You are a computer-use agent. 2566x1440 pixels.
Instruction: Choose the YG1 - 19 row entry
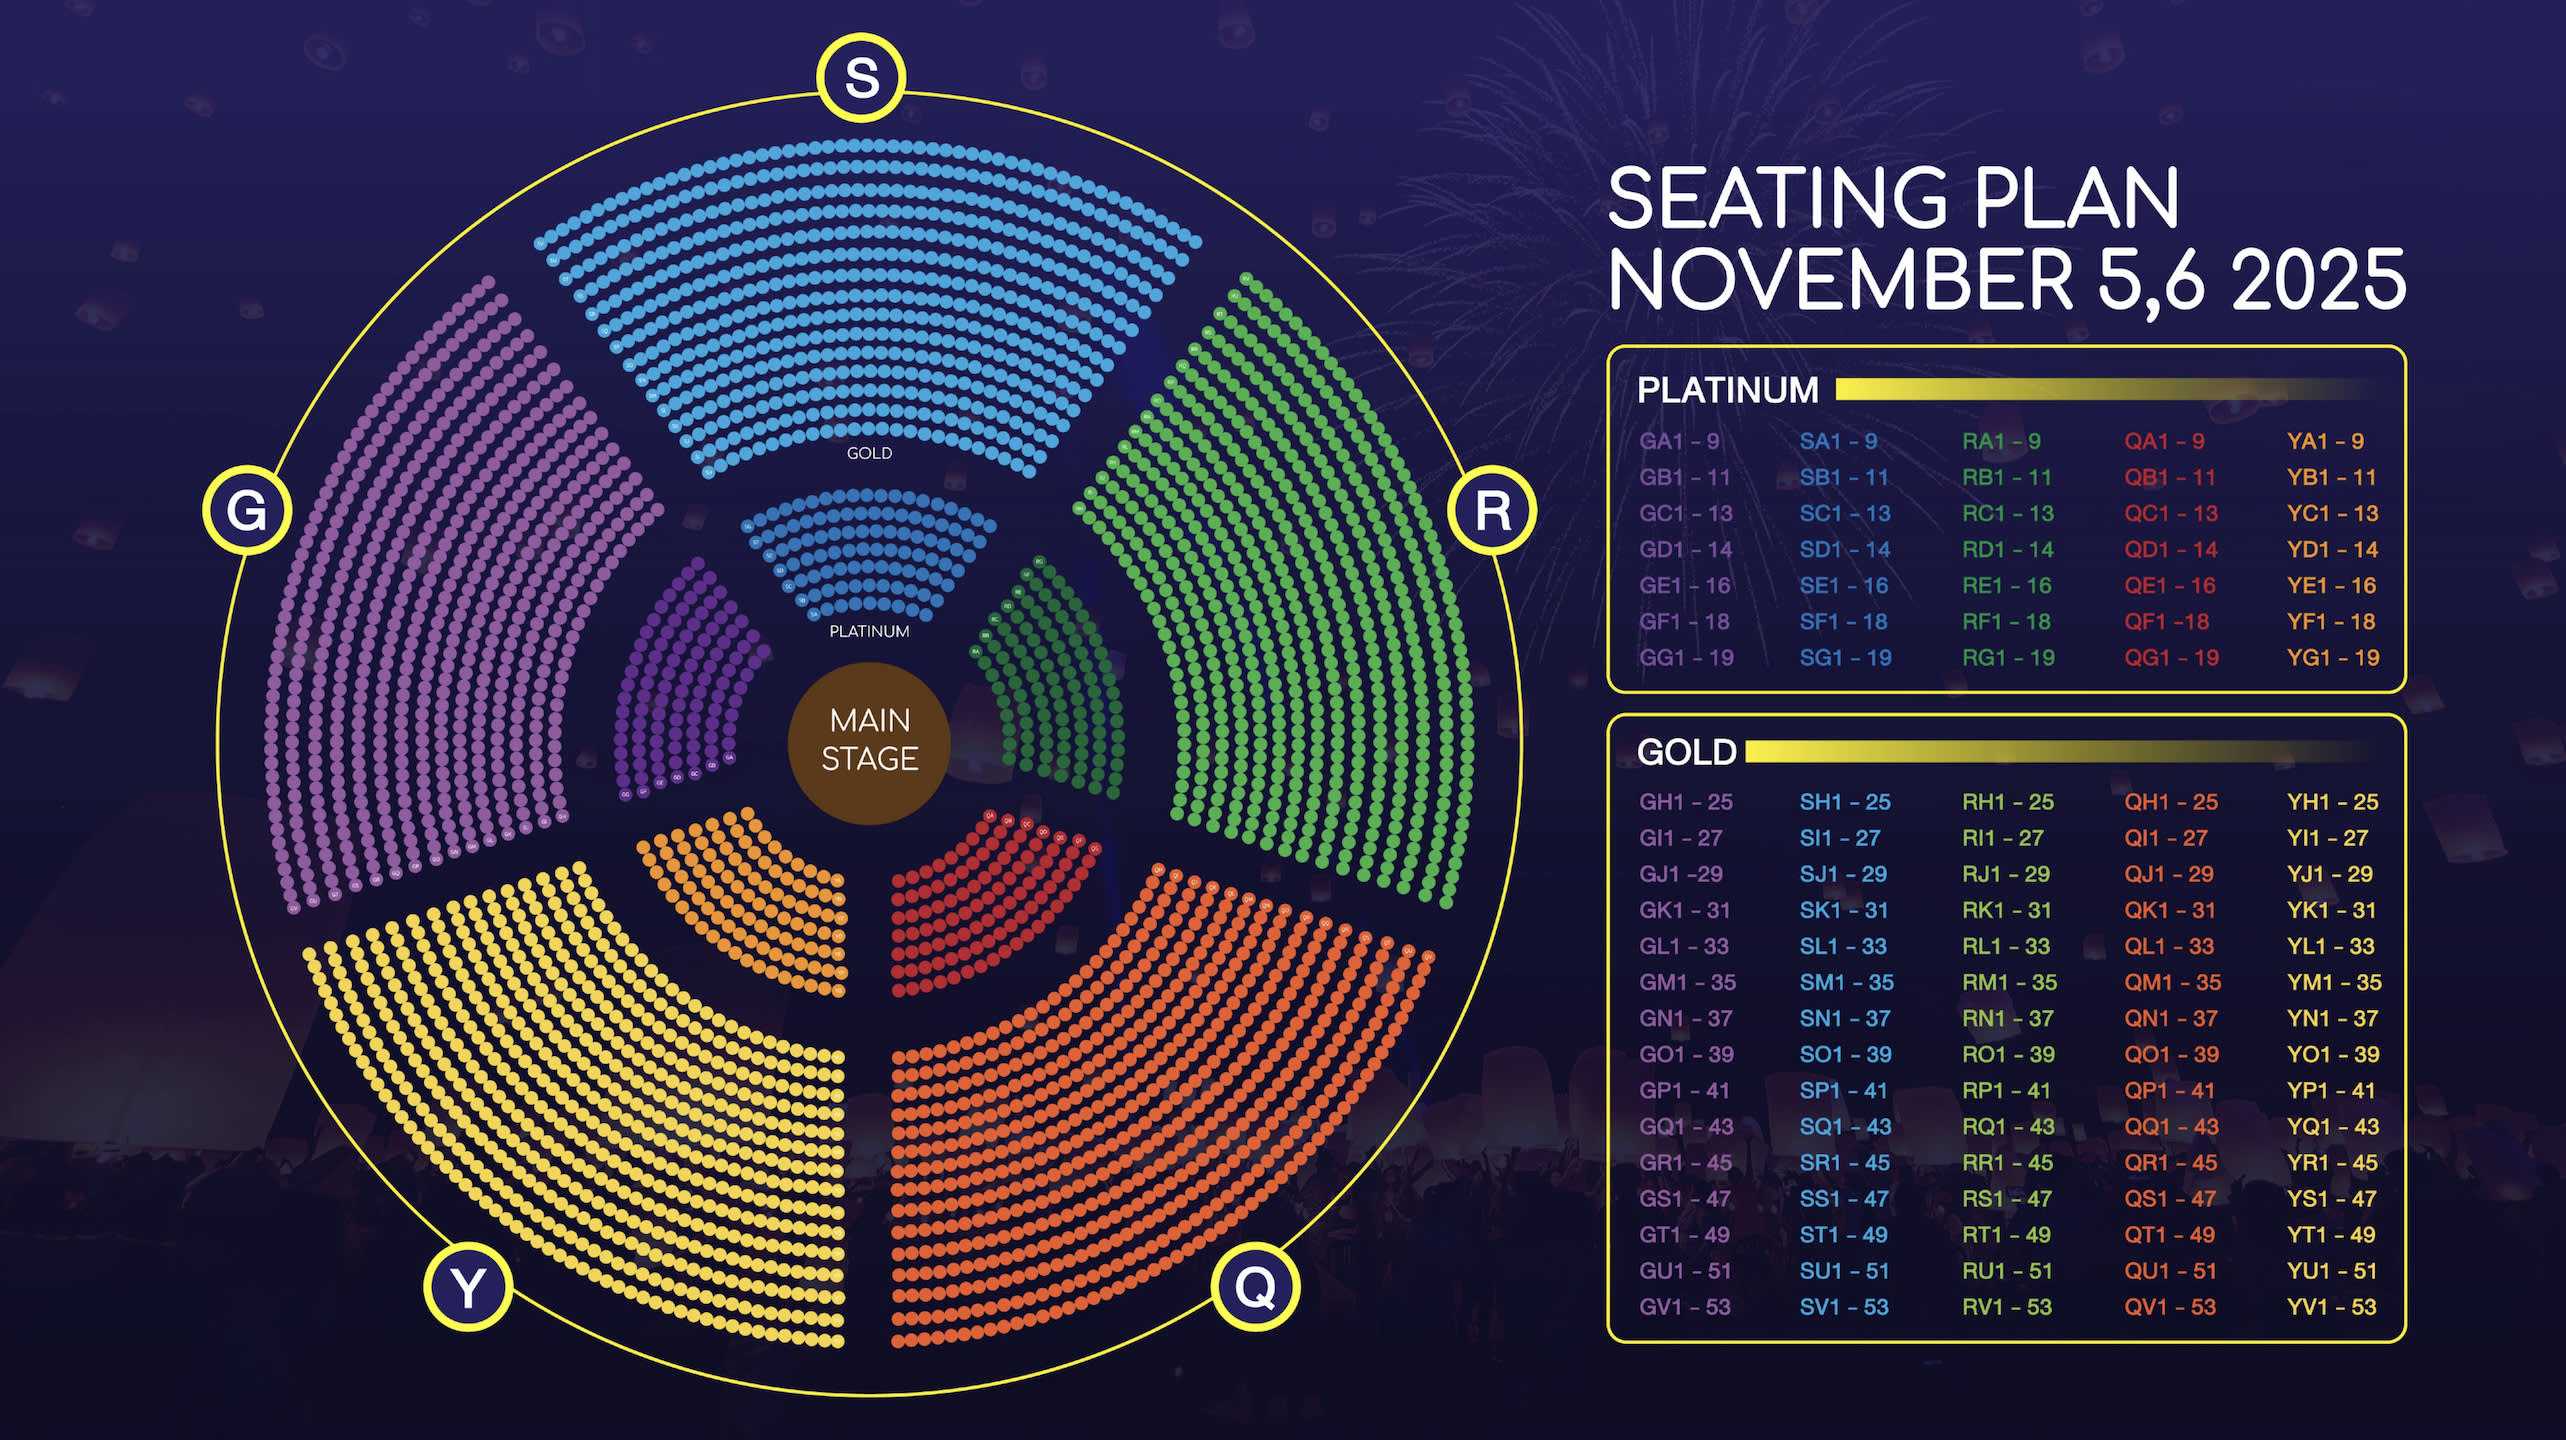(x=2332, y=658)
